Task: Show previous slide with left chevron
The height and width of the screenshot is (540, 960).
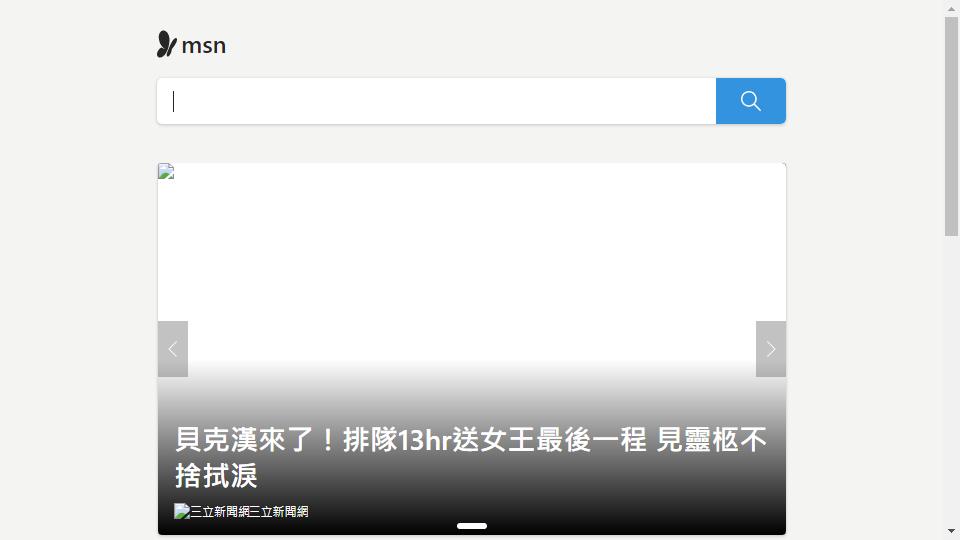Action: click(x=173, y=349)
